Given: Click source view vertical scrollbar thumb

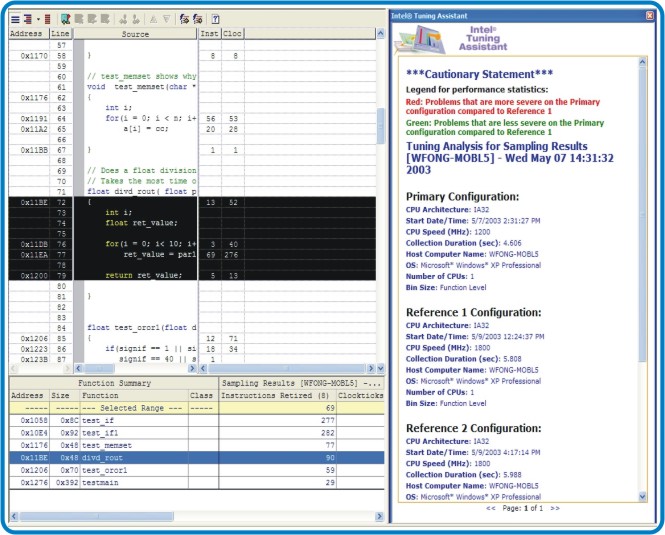Looking at the screenshot, I should point(380,126).
